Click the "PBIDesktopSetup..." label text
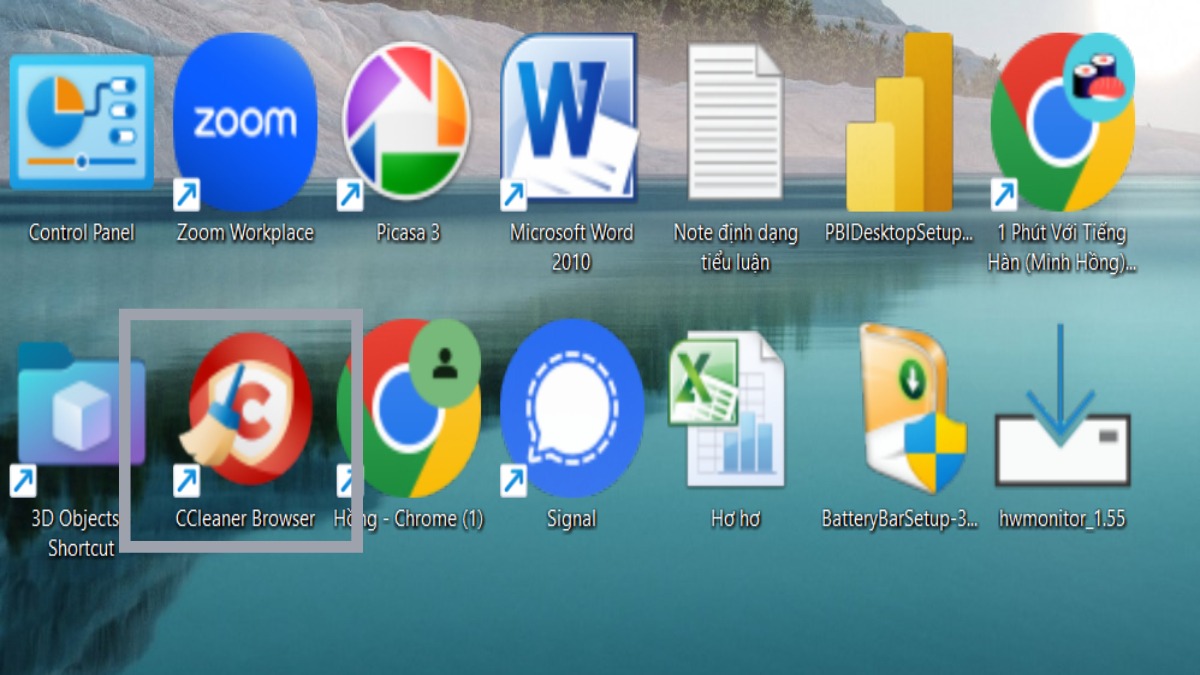Screen dimensions: 1200x675 (x=899, y=233)
